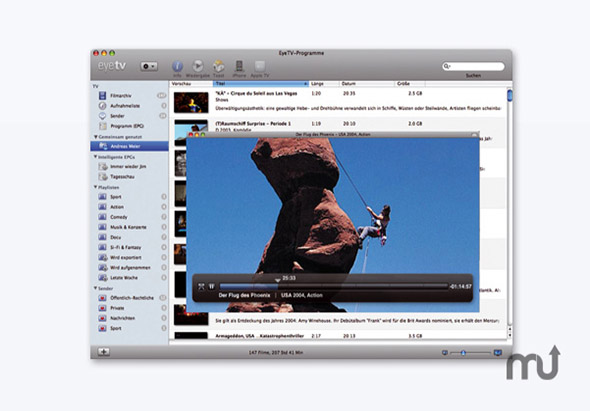Screen dimensions: 590x411
Task: Seek on the player progress bar
Action: (334, 286)
